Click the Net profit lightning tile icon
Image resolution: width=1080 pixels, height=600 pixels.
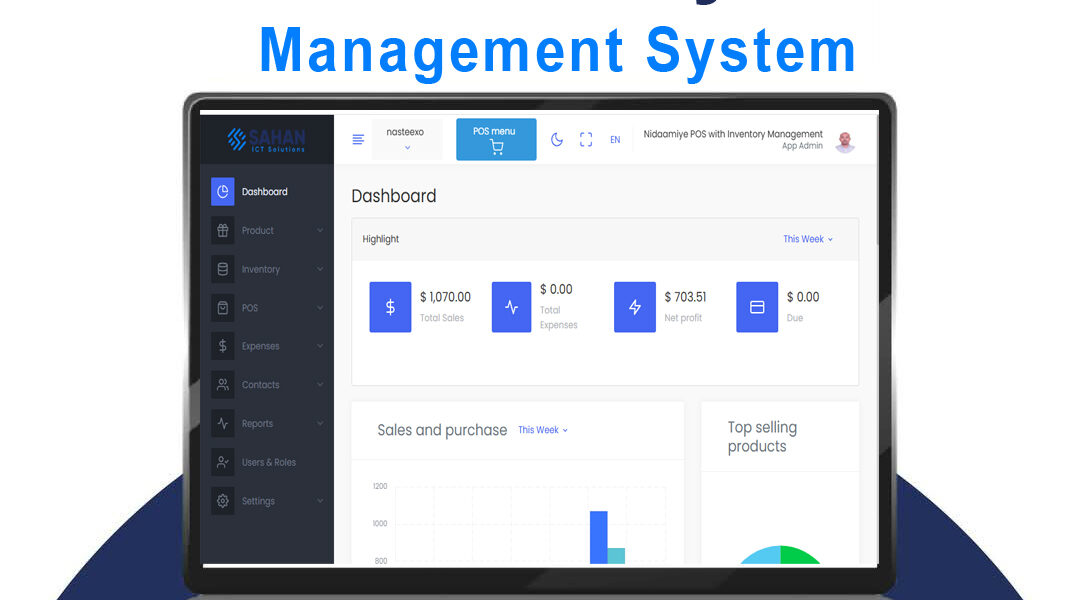pos(635,307)
